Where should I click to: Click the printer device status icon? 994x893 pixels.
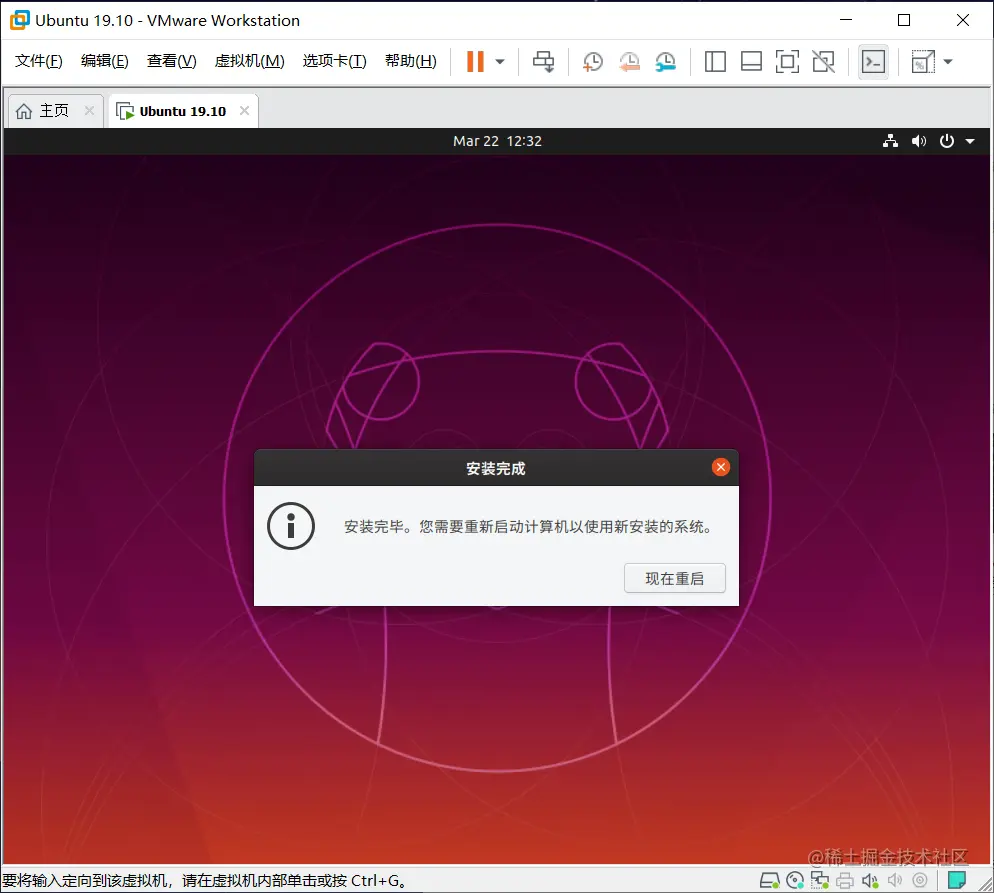[845, 881]
